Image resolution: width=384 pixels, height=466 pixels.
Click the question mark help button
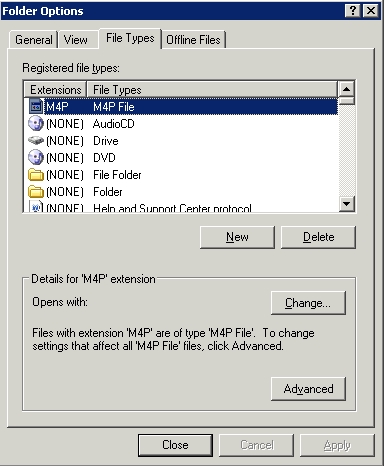point(353,11)
